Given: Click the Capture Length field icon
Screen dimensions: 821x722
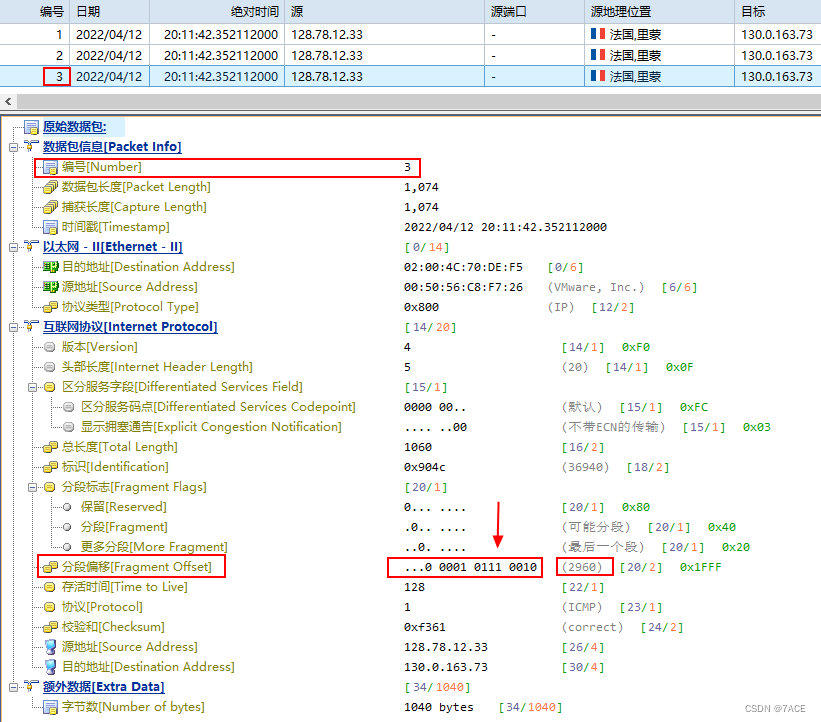Looking at the screenshot, I should [50, 207].
